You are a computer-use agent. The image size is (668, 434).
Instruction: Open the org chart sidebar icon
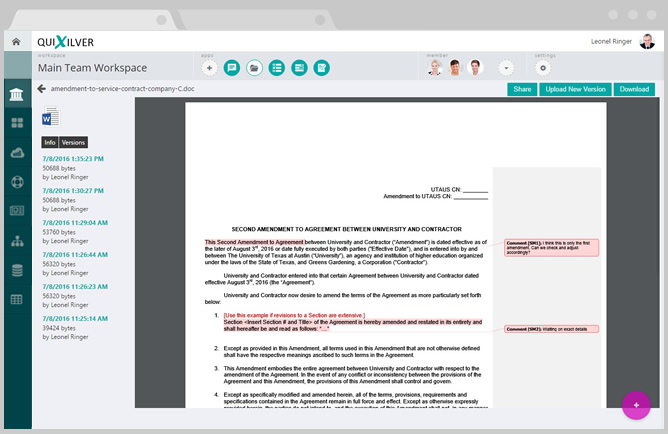17,241
